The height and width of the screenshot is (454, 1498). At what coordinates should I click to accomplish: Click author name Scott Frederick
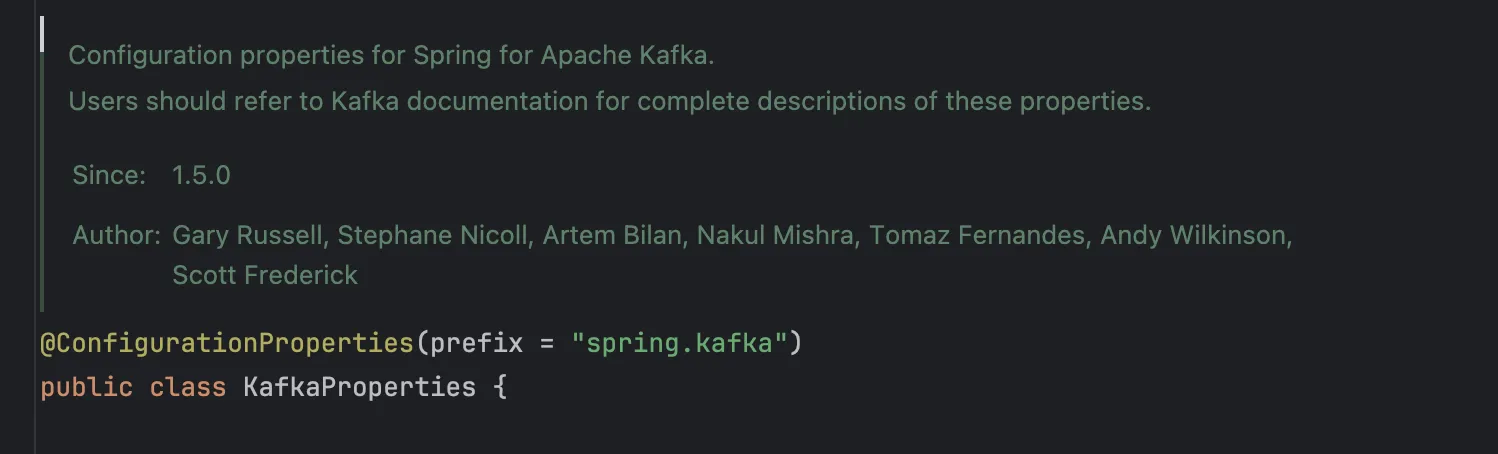tap(265, 275)
